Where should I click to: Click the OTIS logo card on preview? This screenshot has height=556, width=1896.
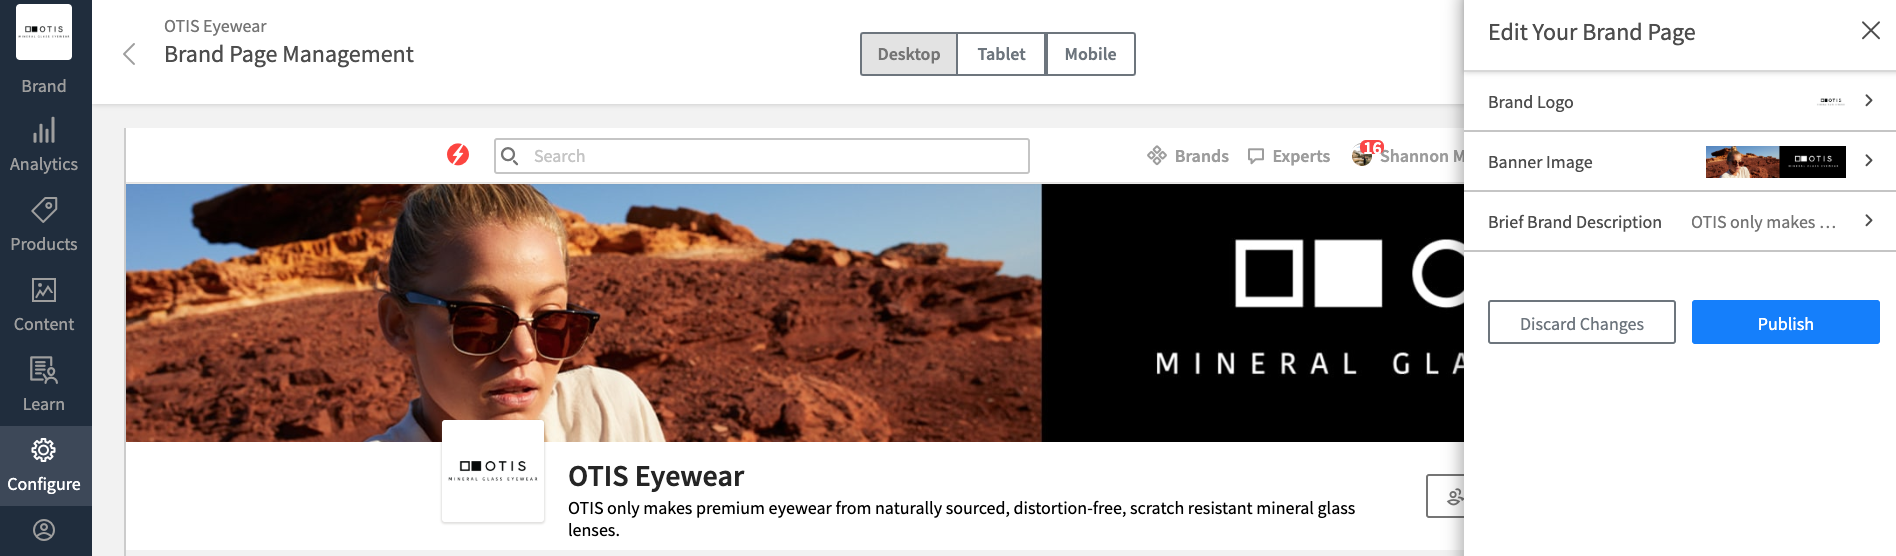[493, 471]
